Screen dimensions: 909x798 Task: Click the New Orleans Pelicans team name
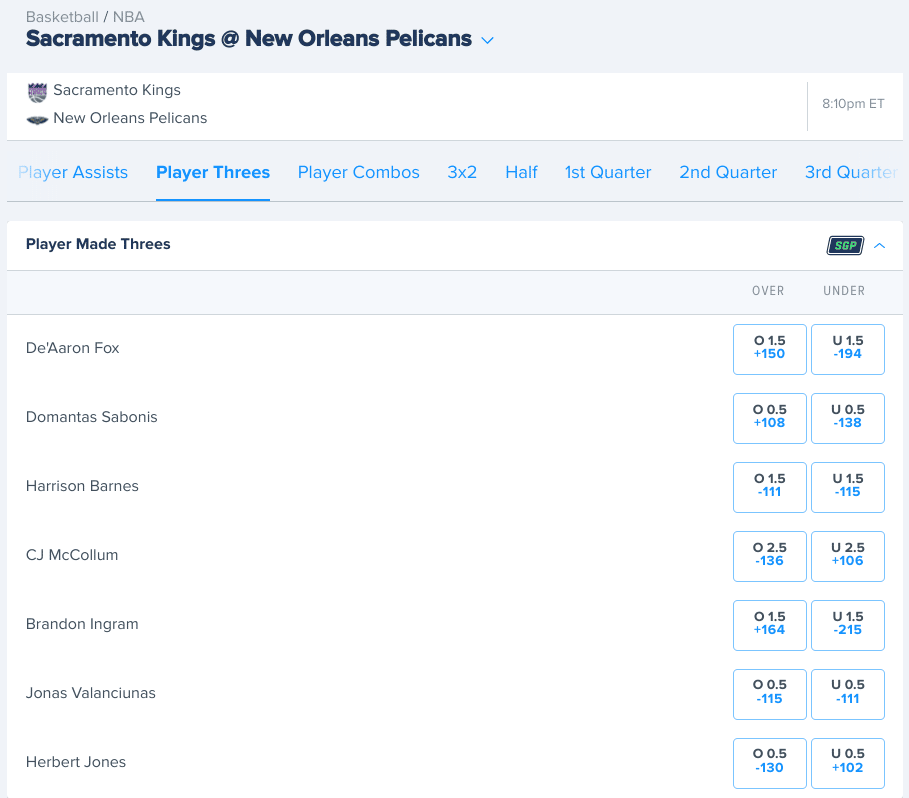[x=130, y=118]
